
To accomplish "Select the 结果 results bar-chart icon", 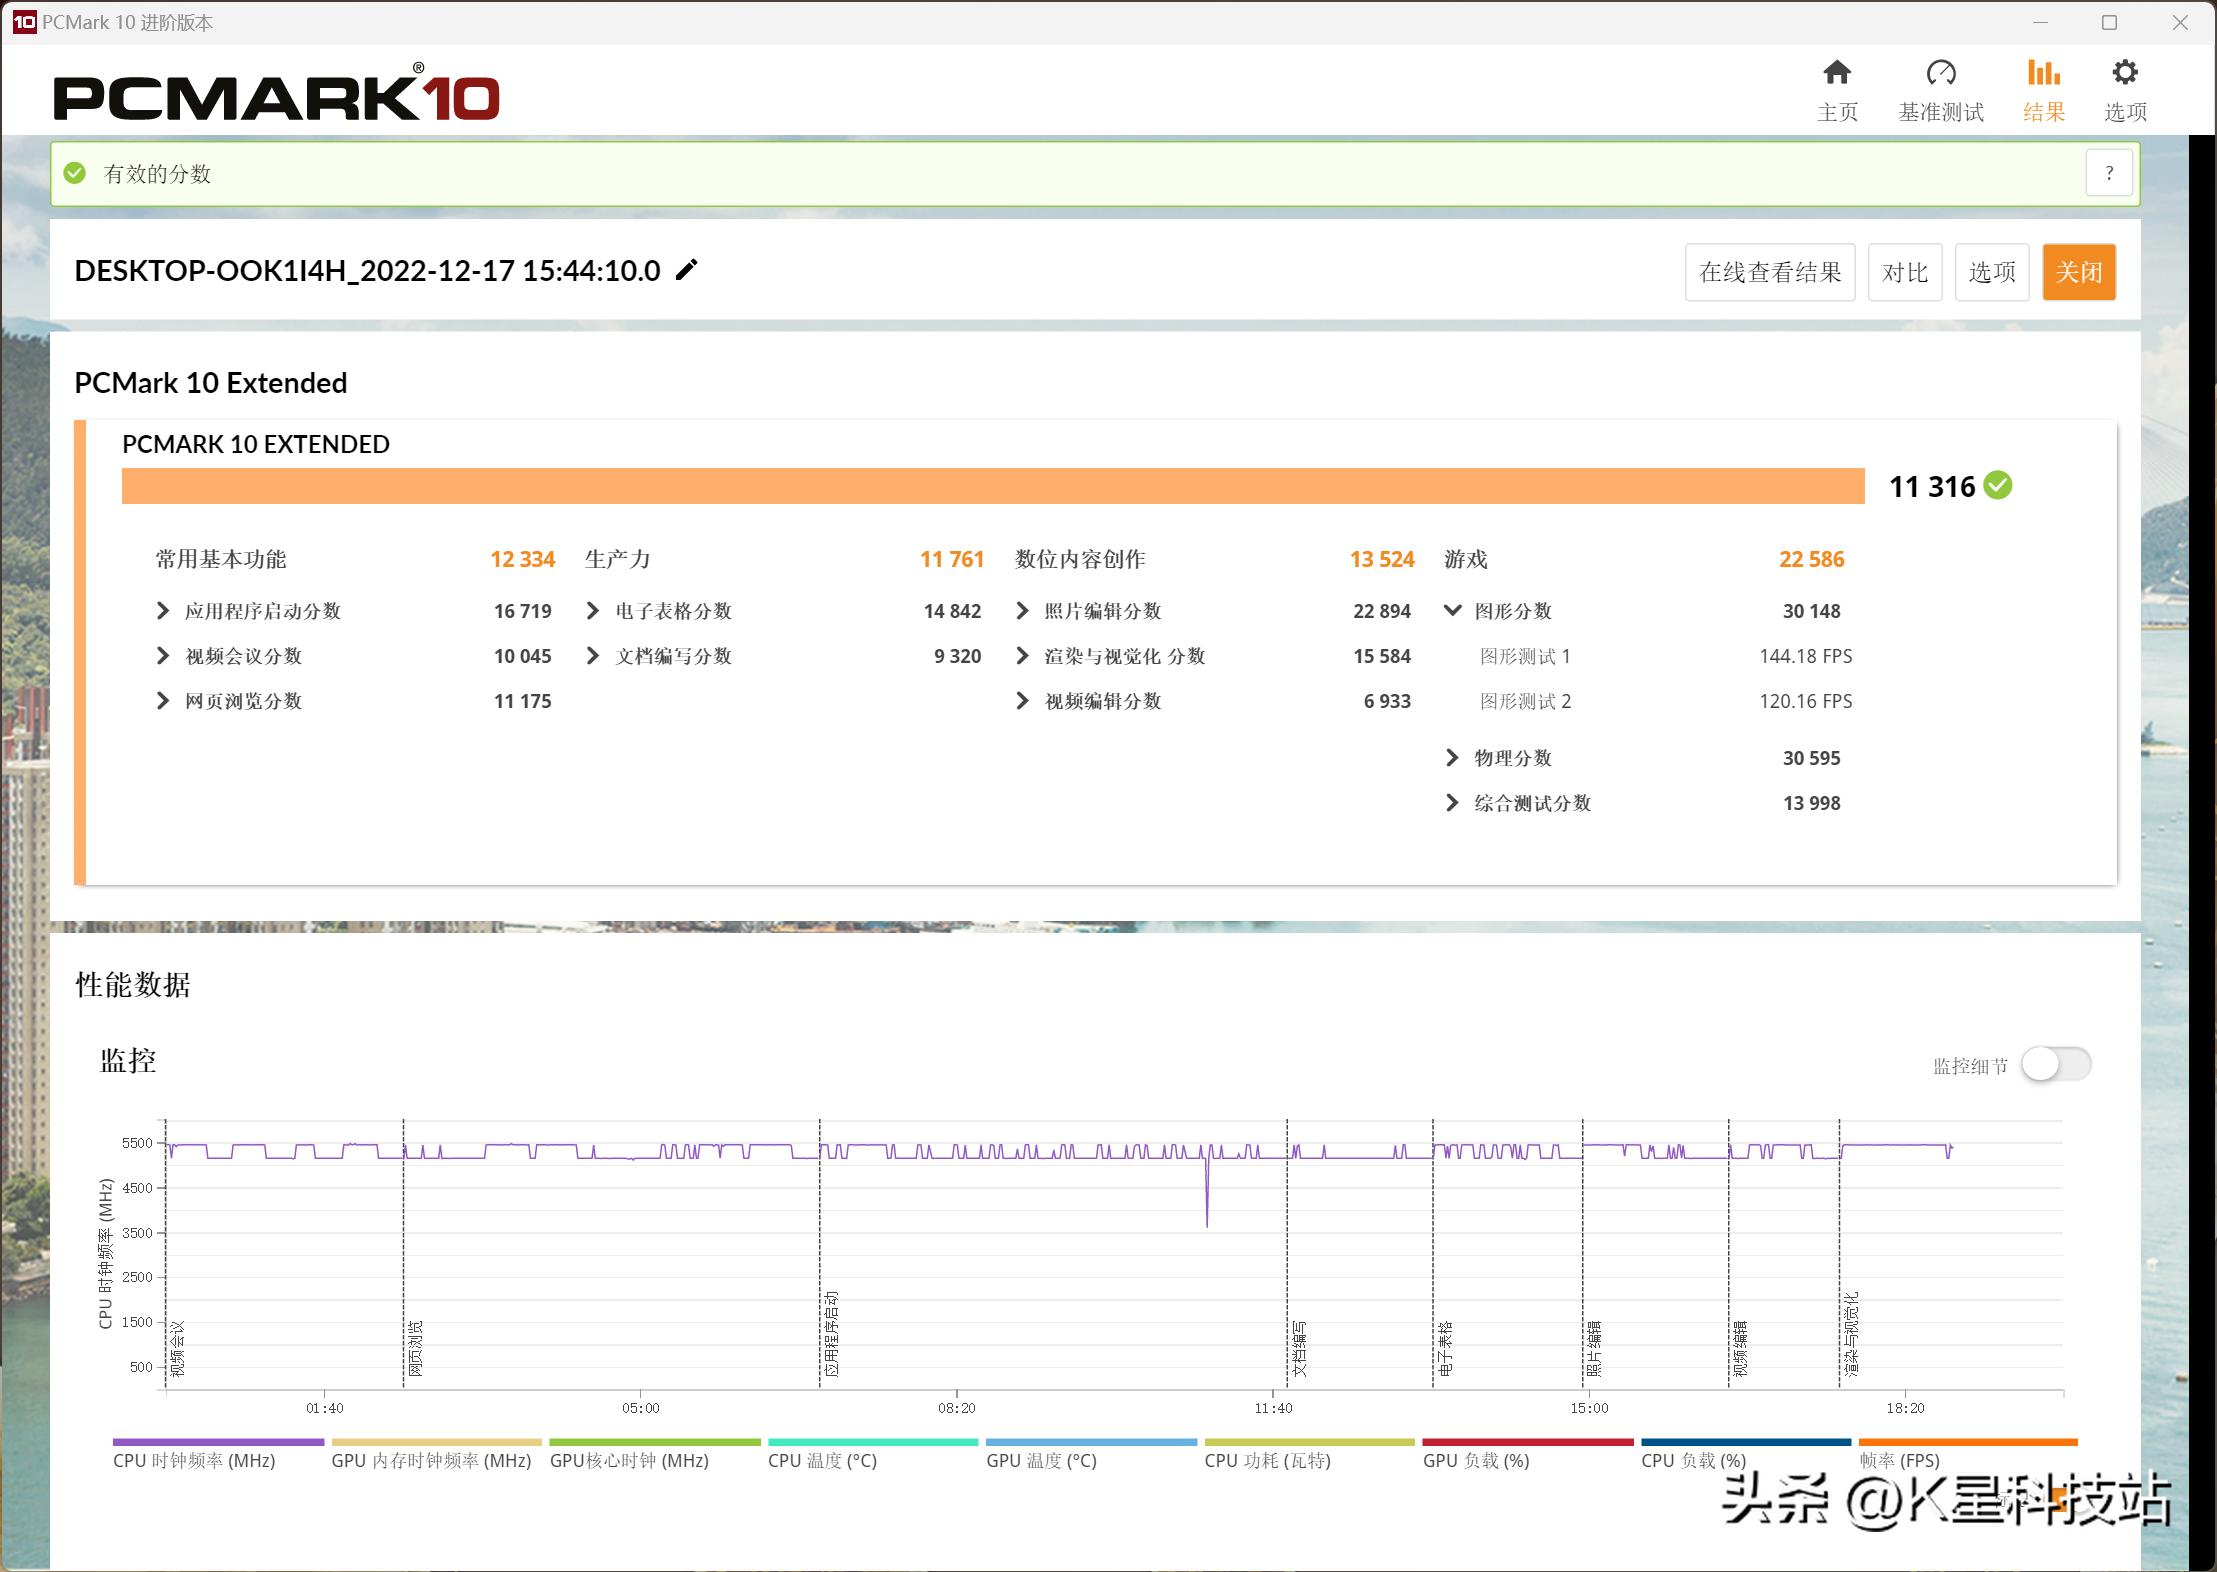I will pos(2045,72).
